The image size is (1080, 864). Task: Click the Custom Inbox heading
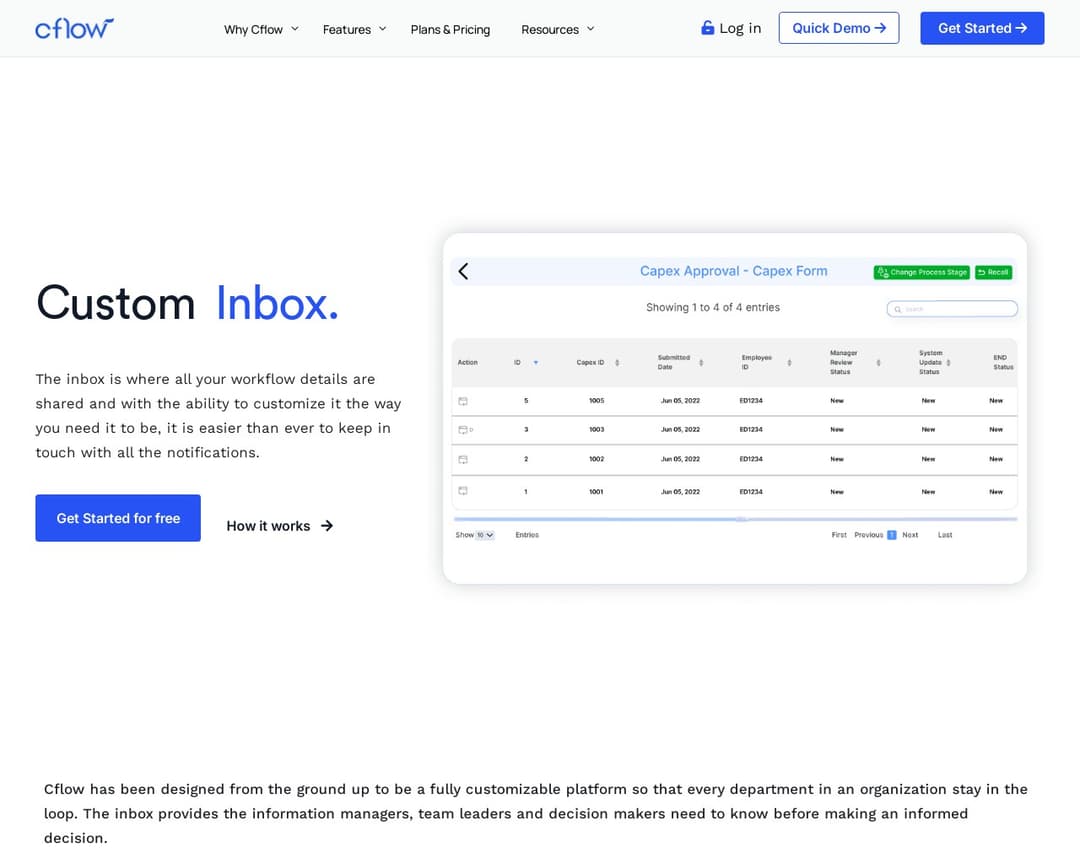[187, 303]
